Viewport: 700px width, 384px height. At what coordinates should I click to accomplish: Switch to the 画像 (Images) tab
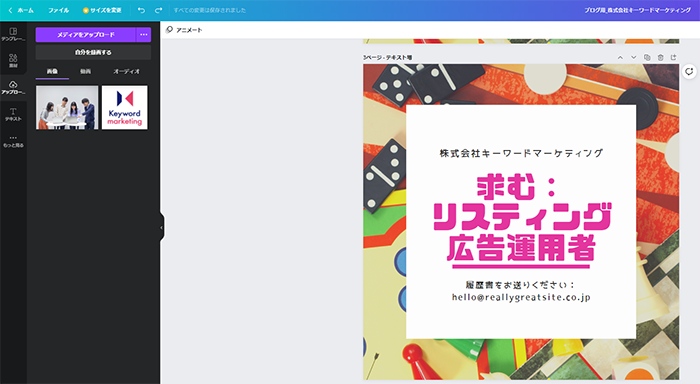pyautogui.click(x=52, y=71)
